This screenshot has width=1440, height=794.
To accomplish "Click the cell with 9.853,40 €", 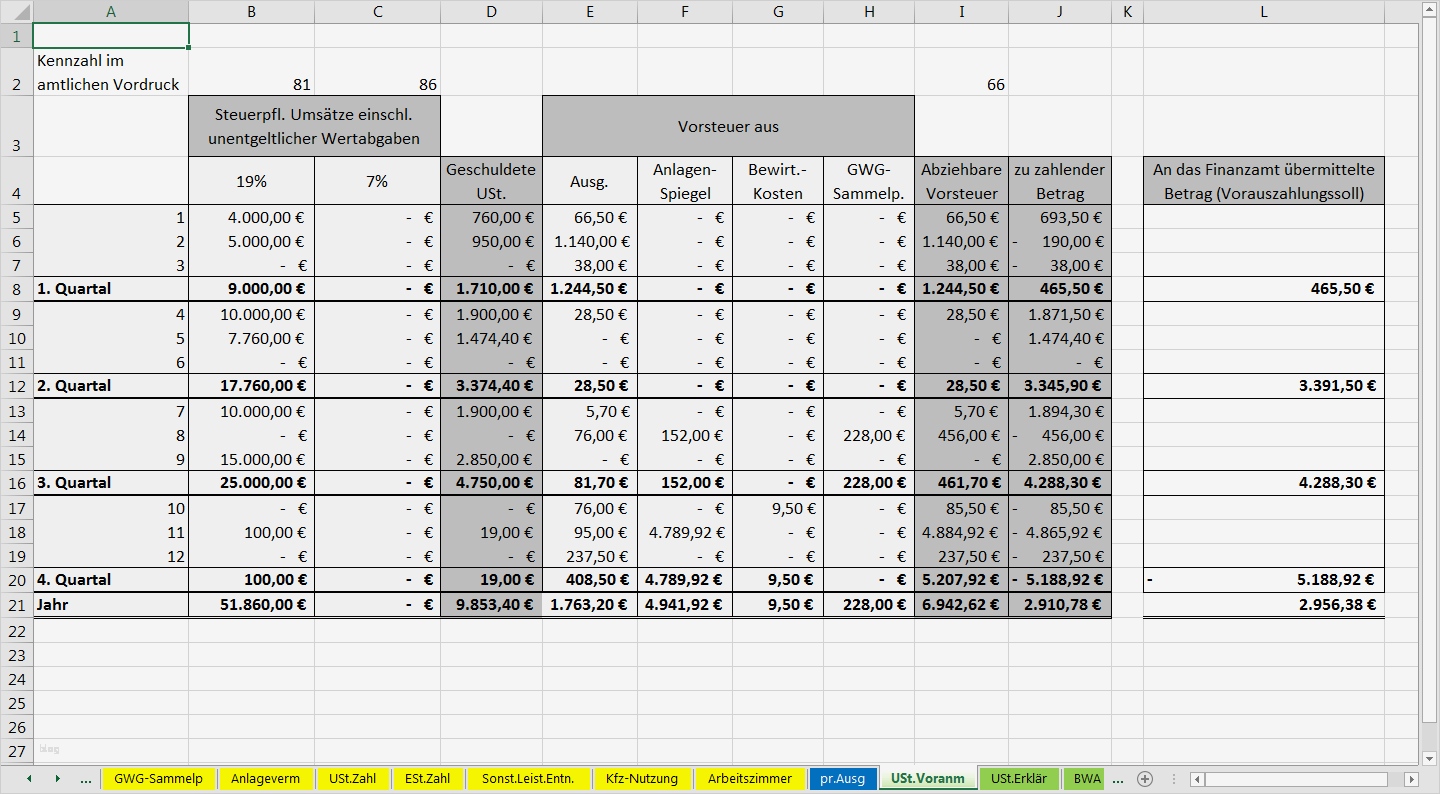I will tap(491, 605).
